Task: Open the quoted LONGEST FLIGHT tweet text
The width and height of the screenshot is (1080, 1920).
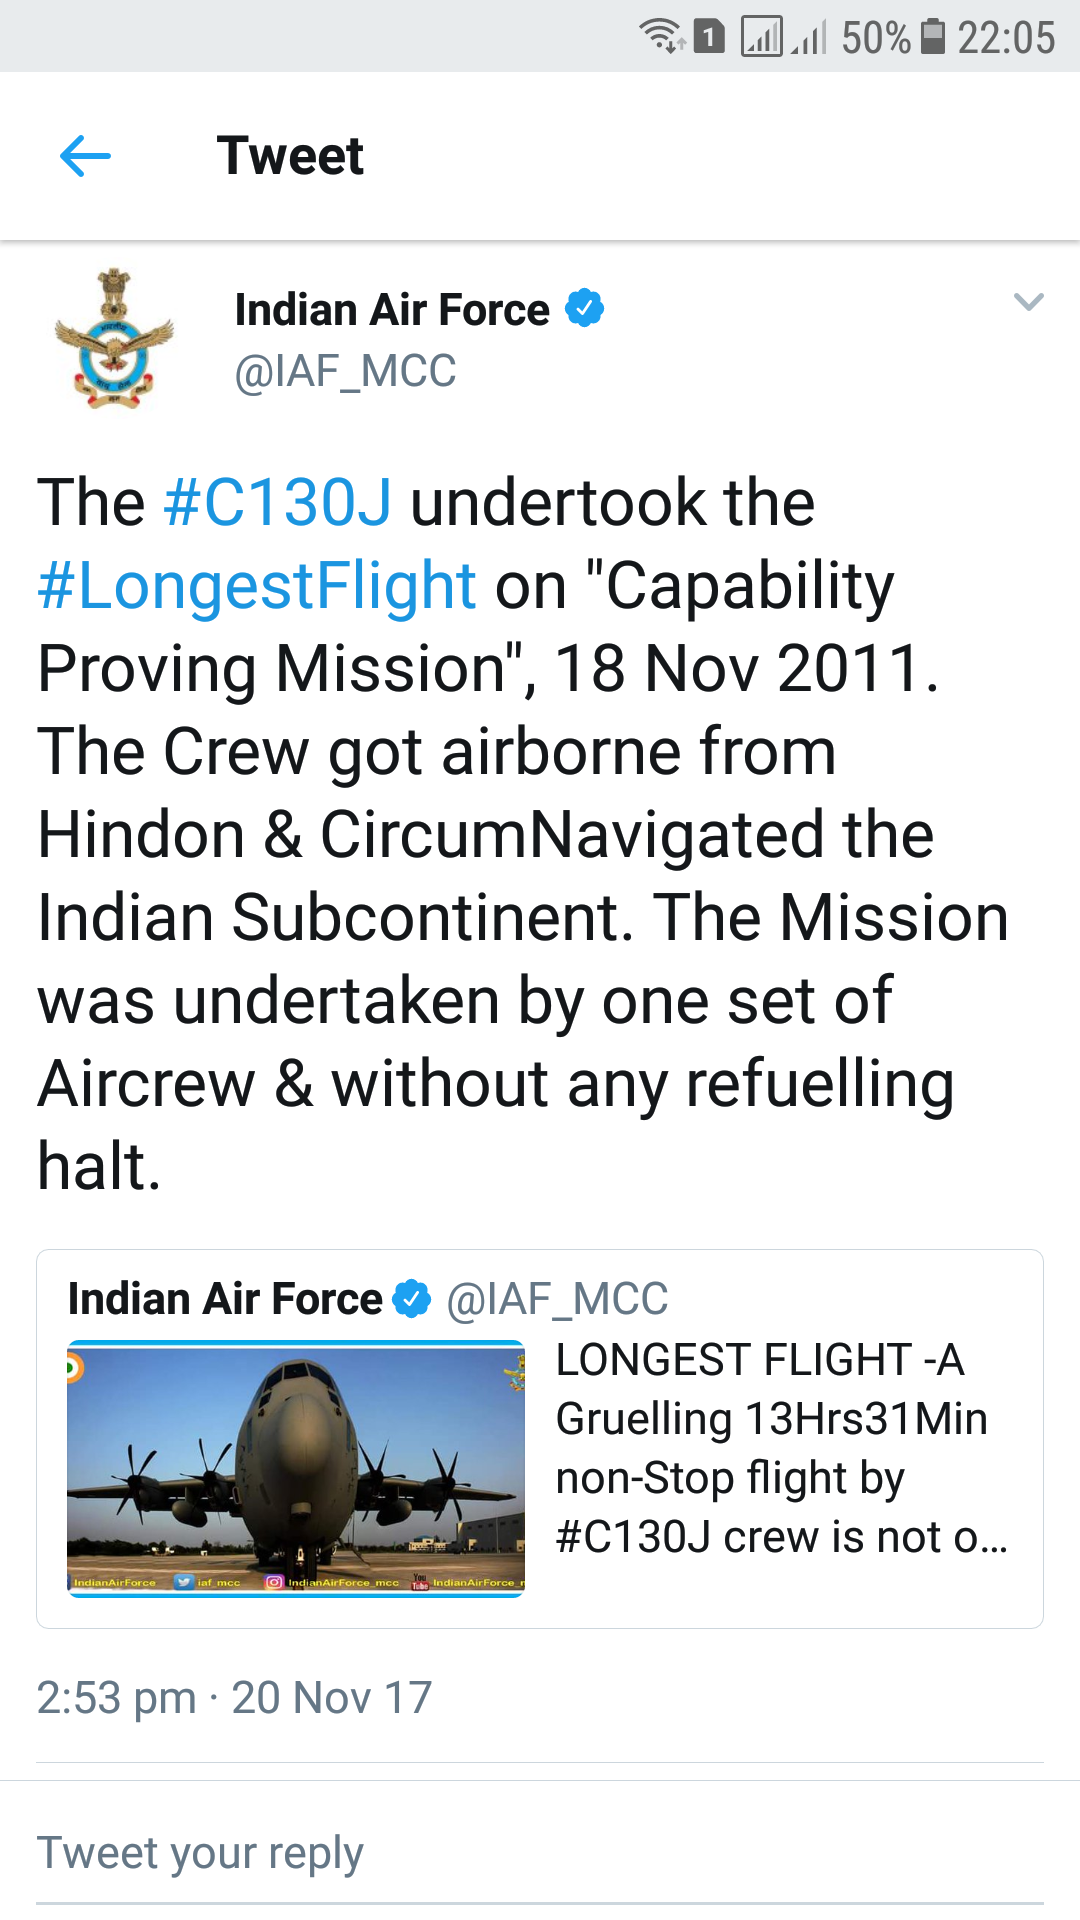Action: [x=781, y=1448]
